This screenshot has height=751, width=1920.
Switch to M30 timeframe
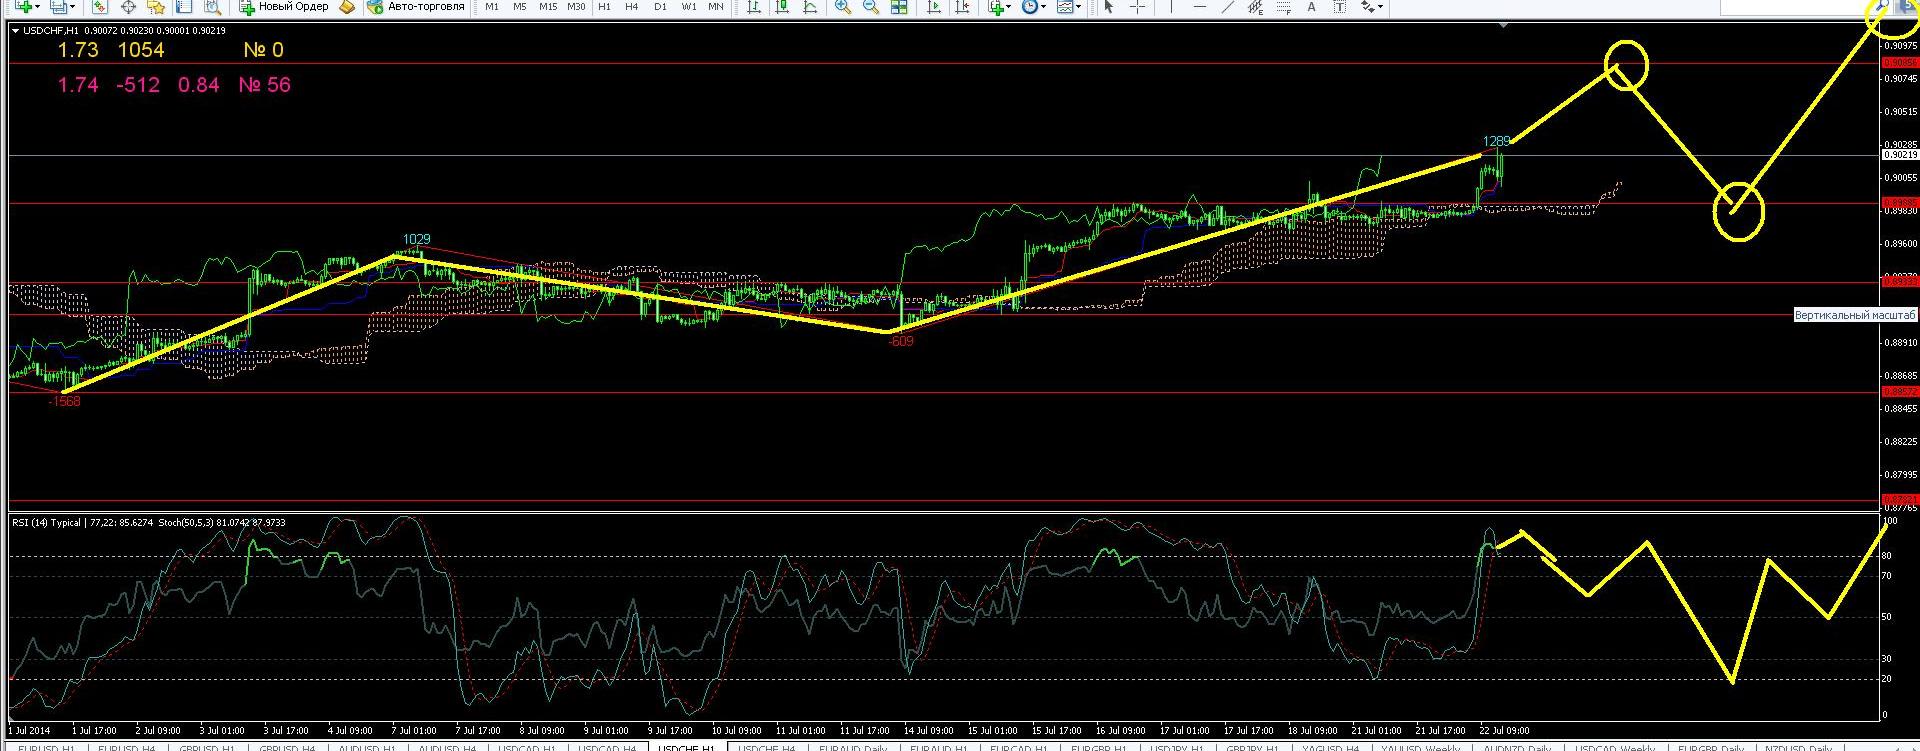(x=576, y=7)
